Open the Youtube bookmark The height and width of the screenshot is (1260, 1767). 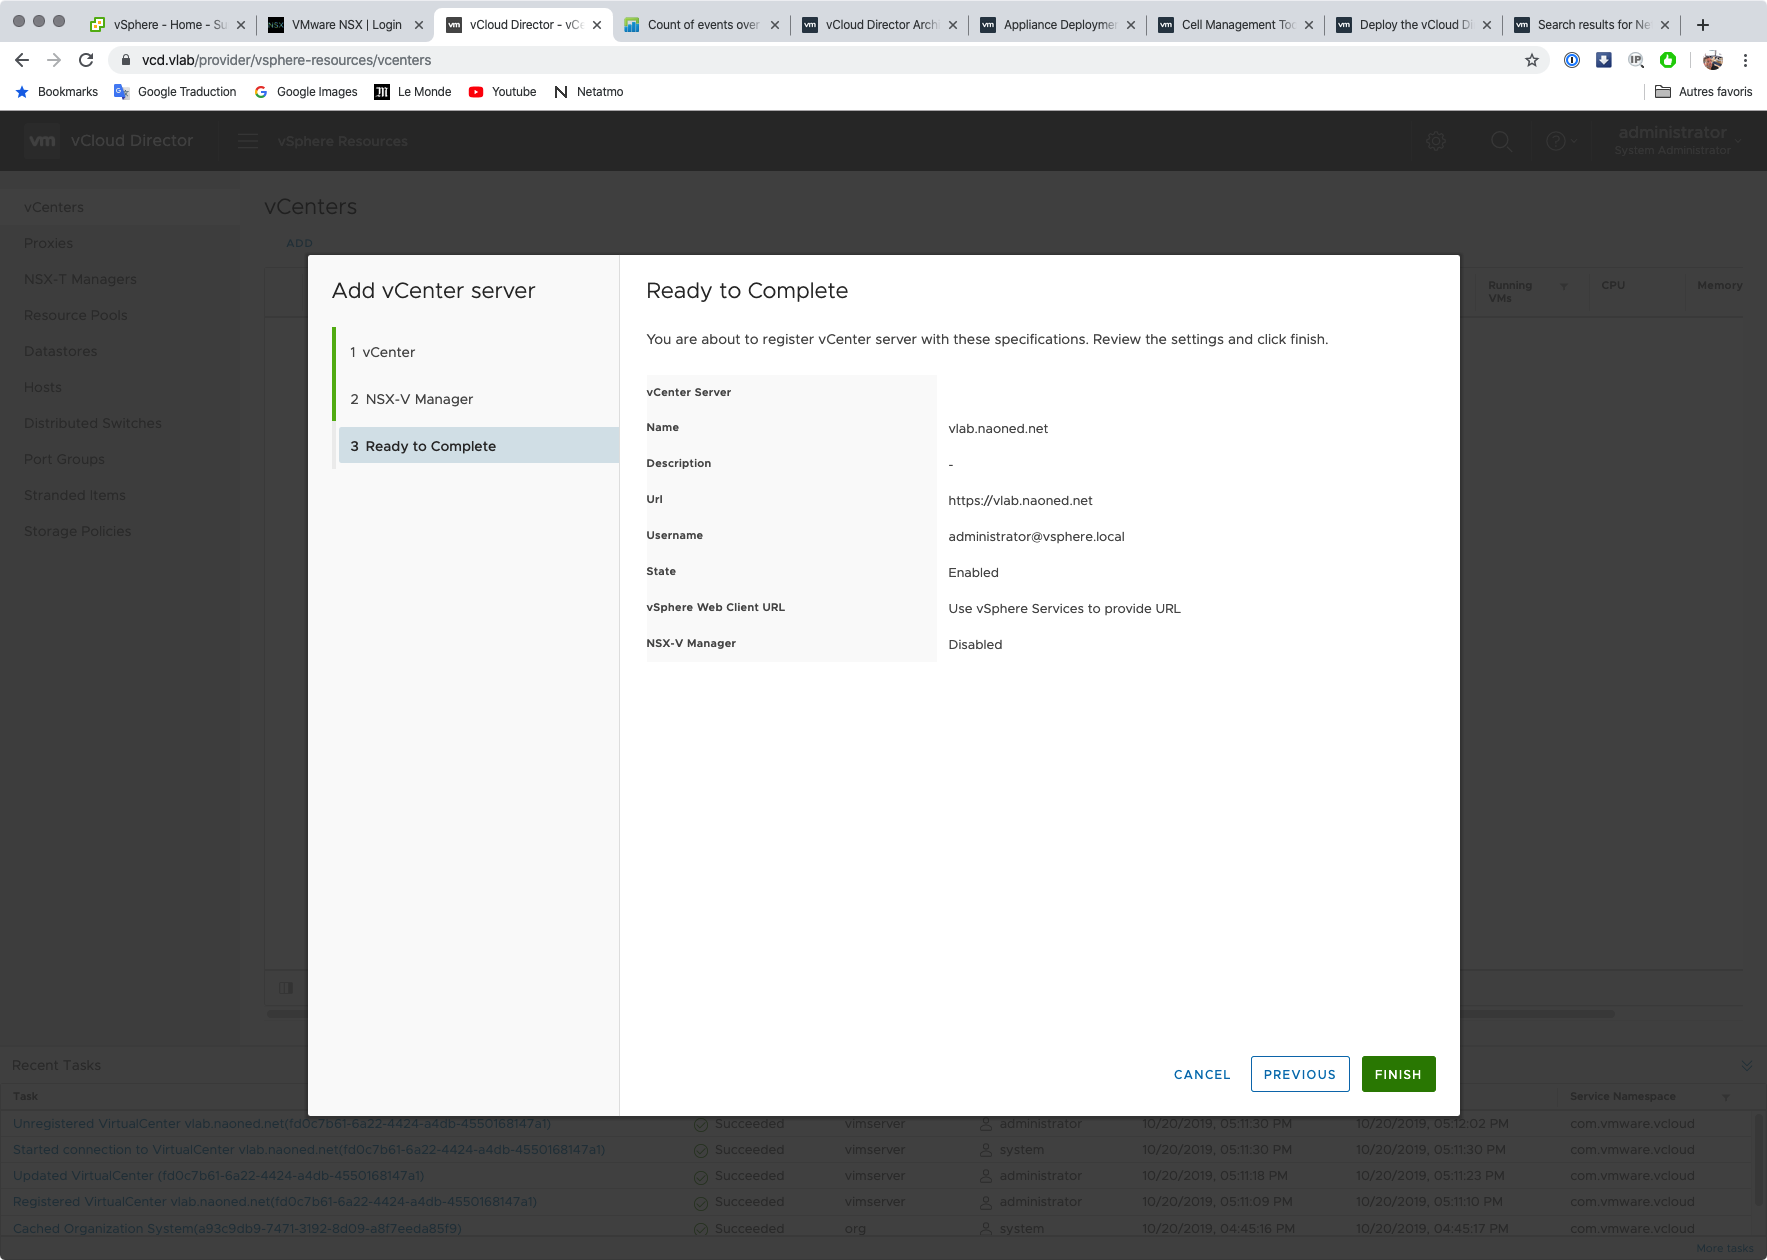(x=503, y=92)
